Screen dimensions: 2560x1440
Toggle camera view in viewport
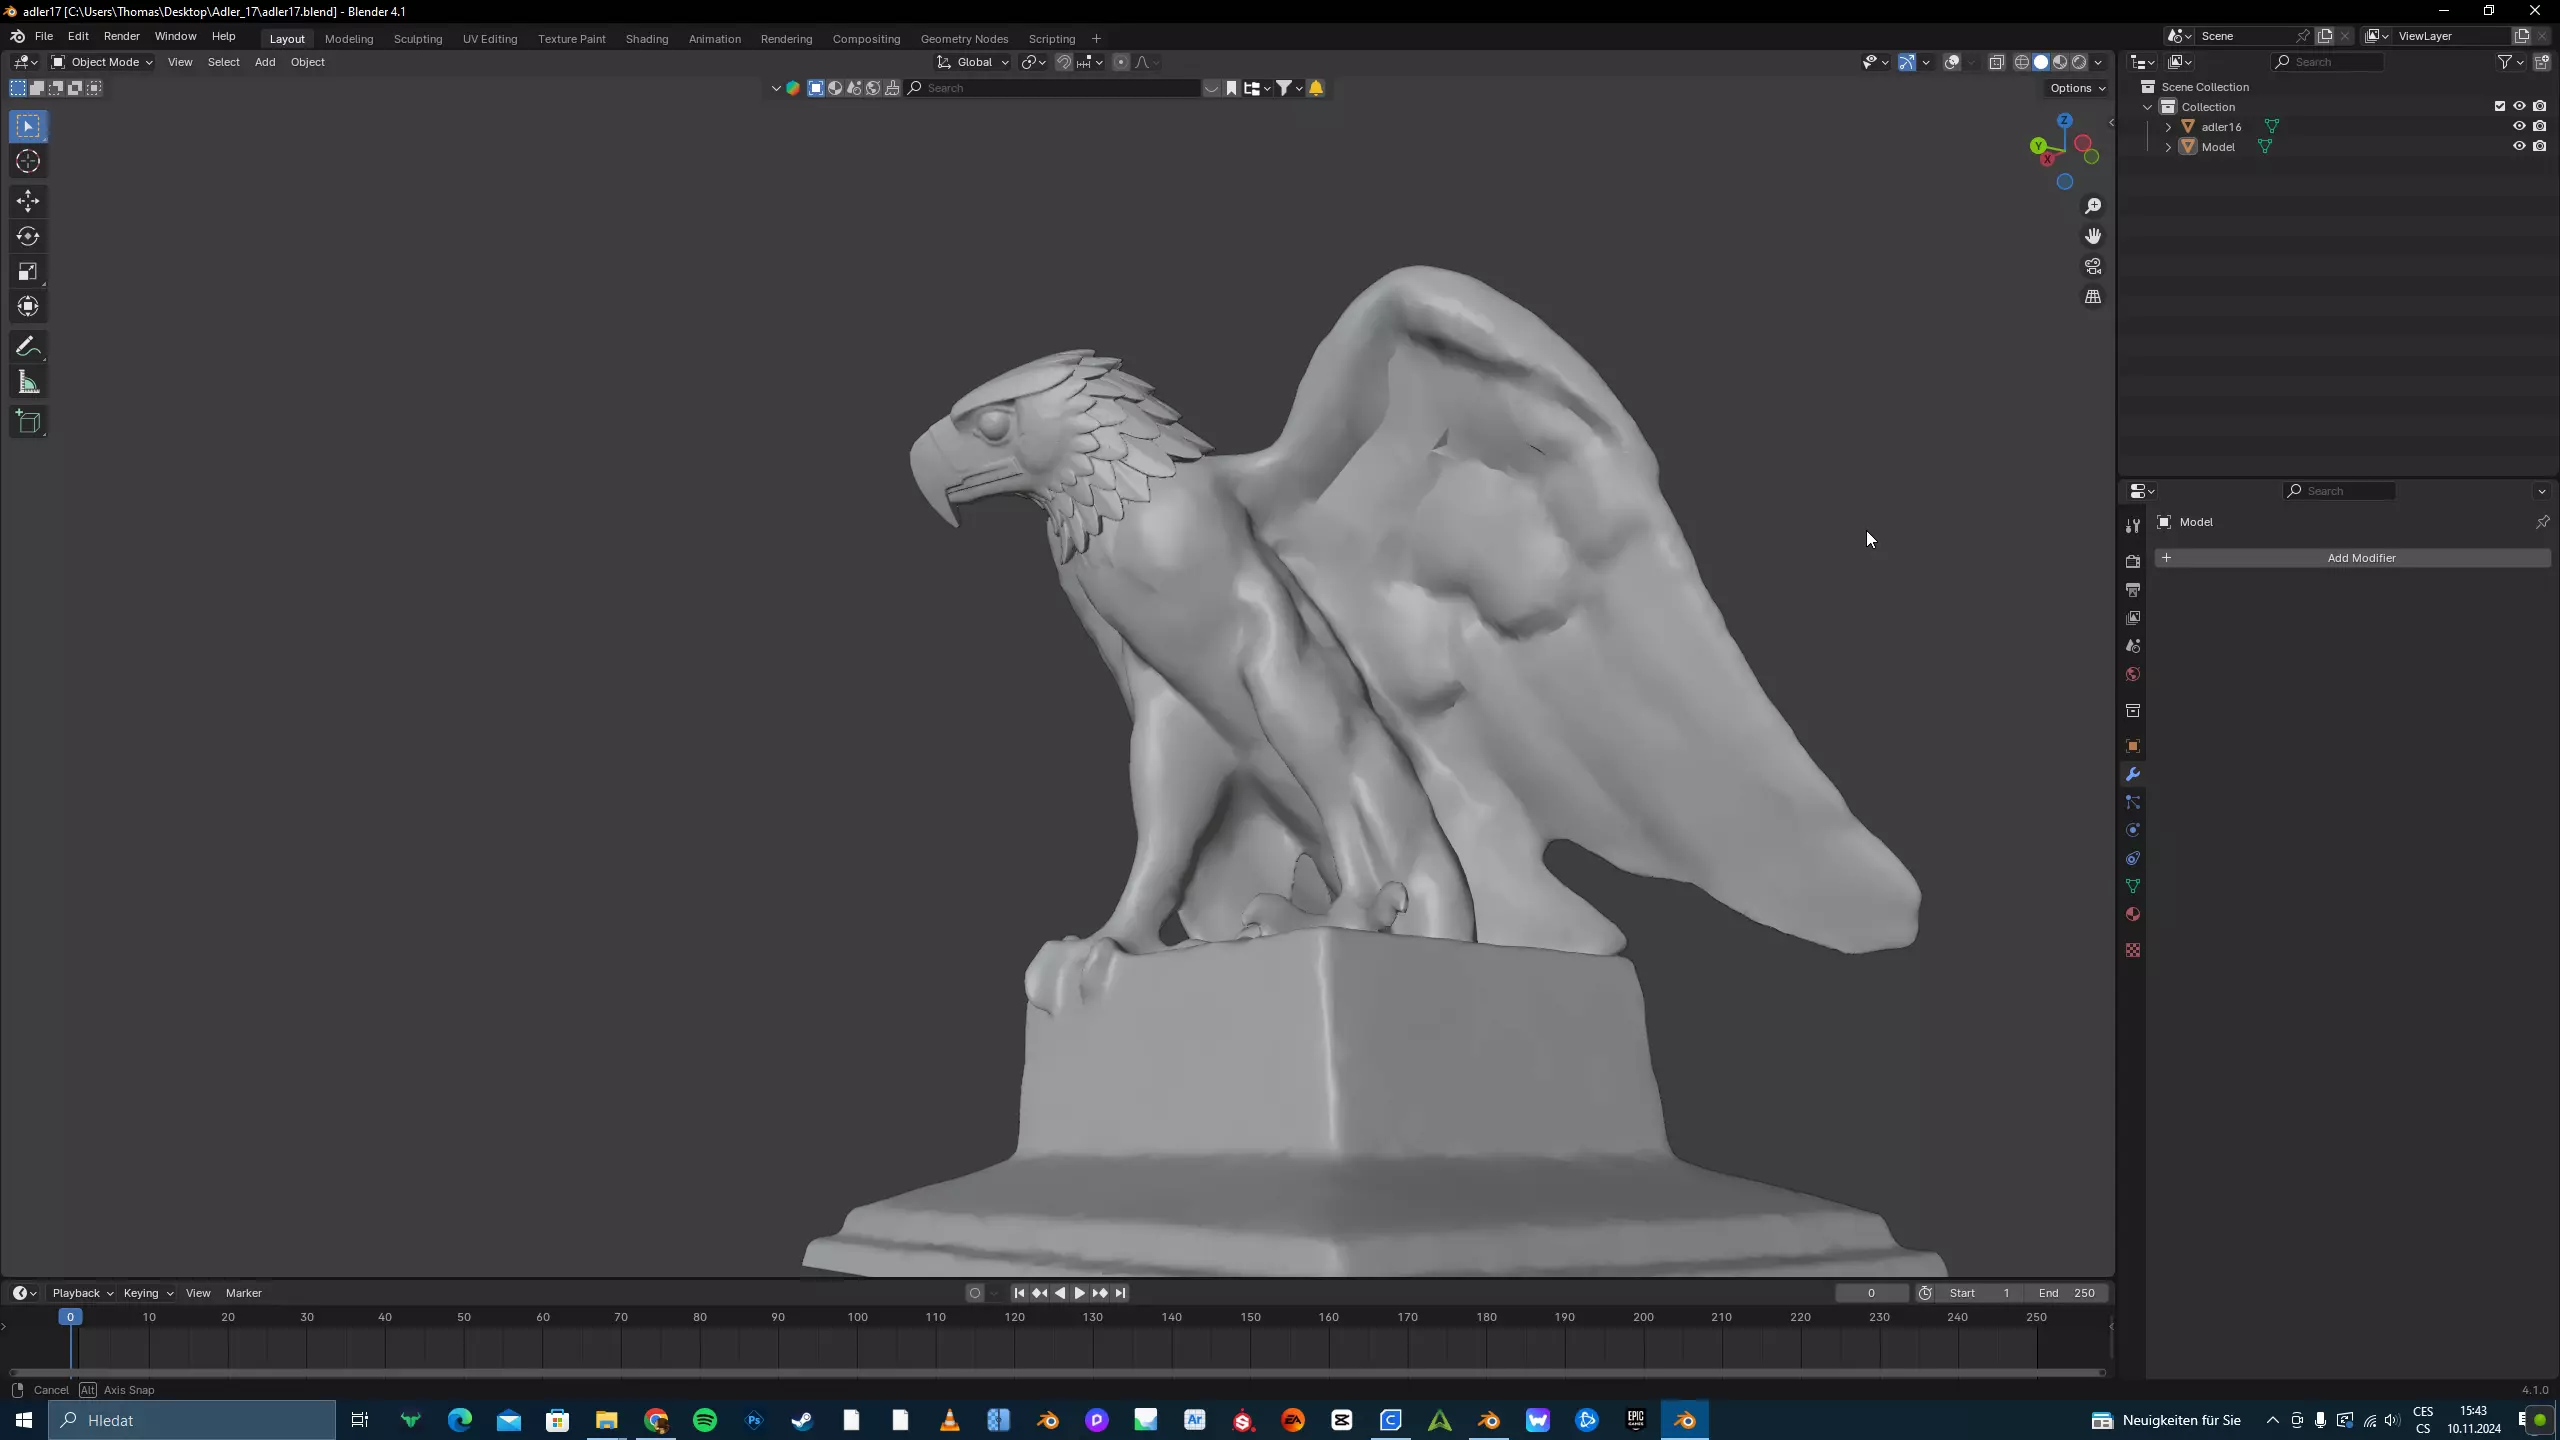[x=2093, y=267]
